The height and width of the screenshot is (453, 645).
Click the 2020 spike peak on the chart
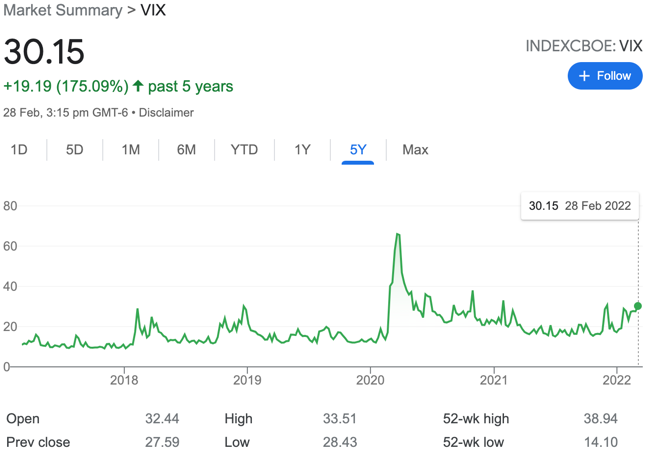pos(397,234)
